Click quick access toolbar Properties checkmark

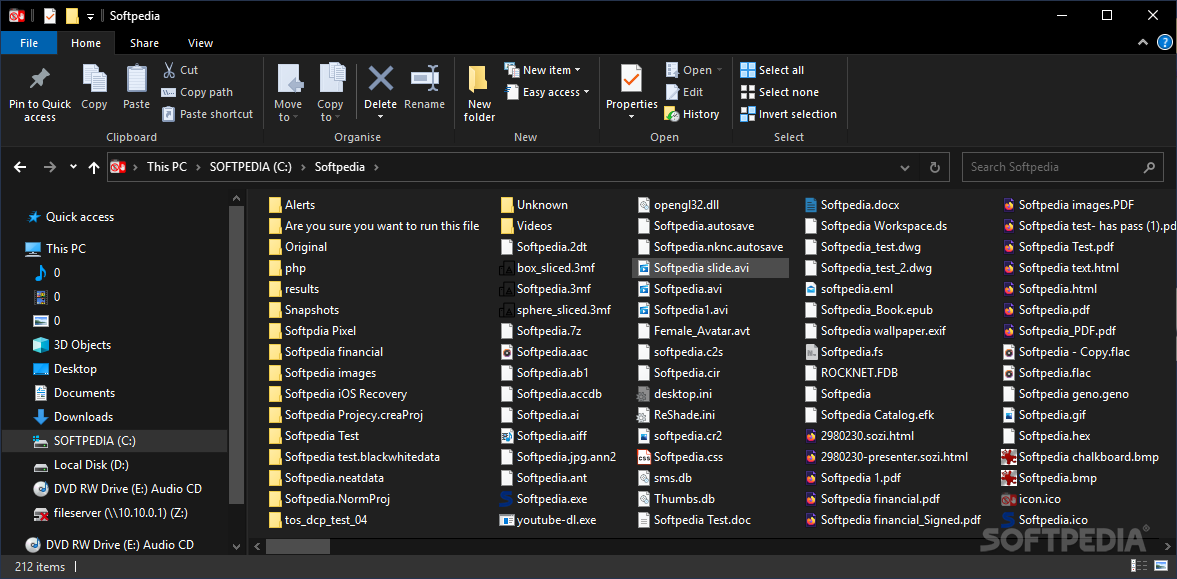pos(50,15)
